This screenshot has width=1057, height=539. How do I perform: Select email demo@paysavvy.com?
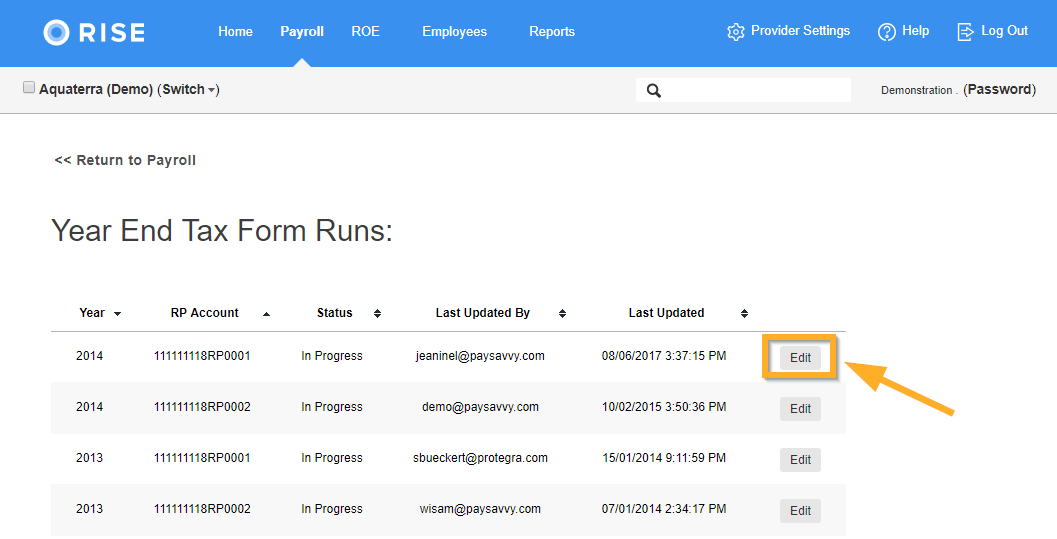pos(480,407)
